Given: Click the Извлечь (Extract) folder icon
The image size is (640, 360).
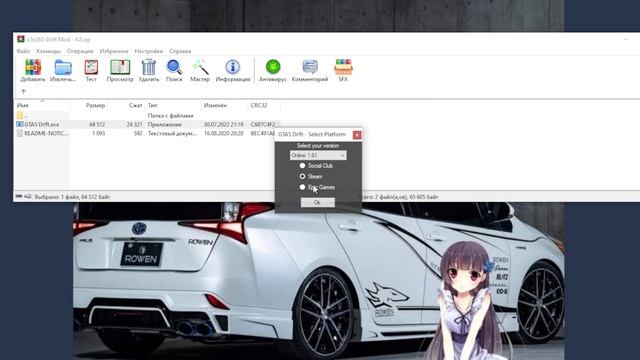Looking at the screenshot, I should [63, 67].
